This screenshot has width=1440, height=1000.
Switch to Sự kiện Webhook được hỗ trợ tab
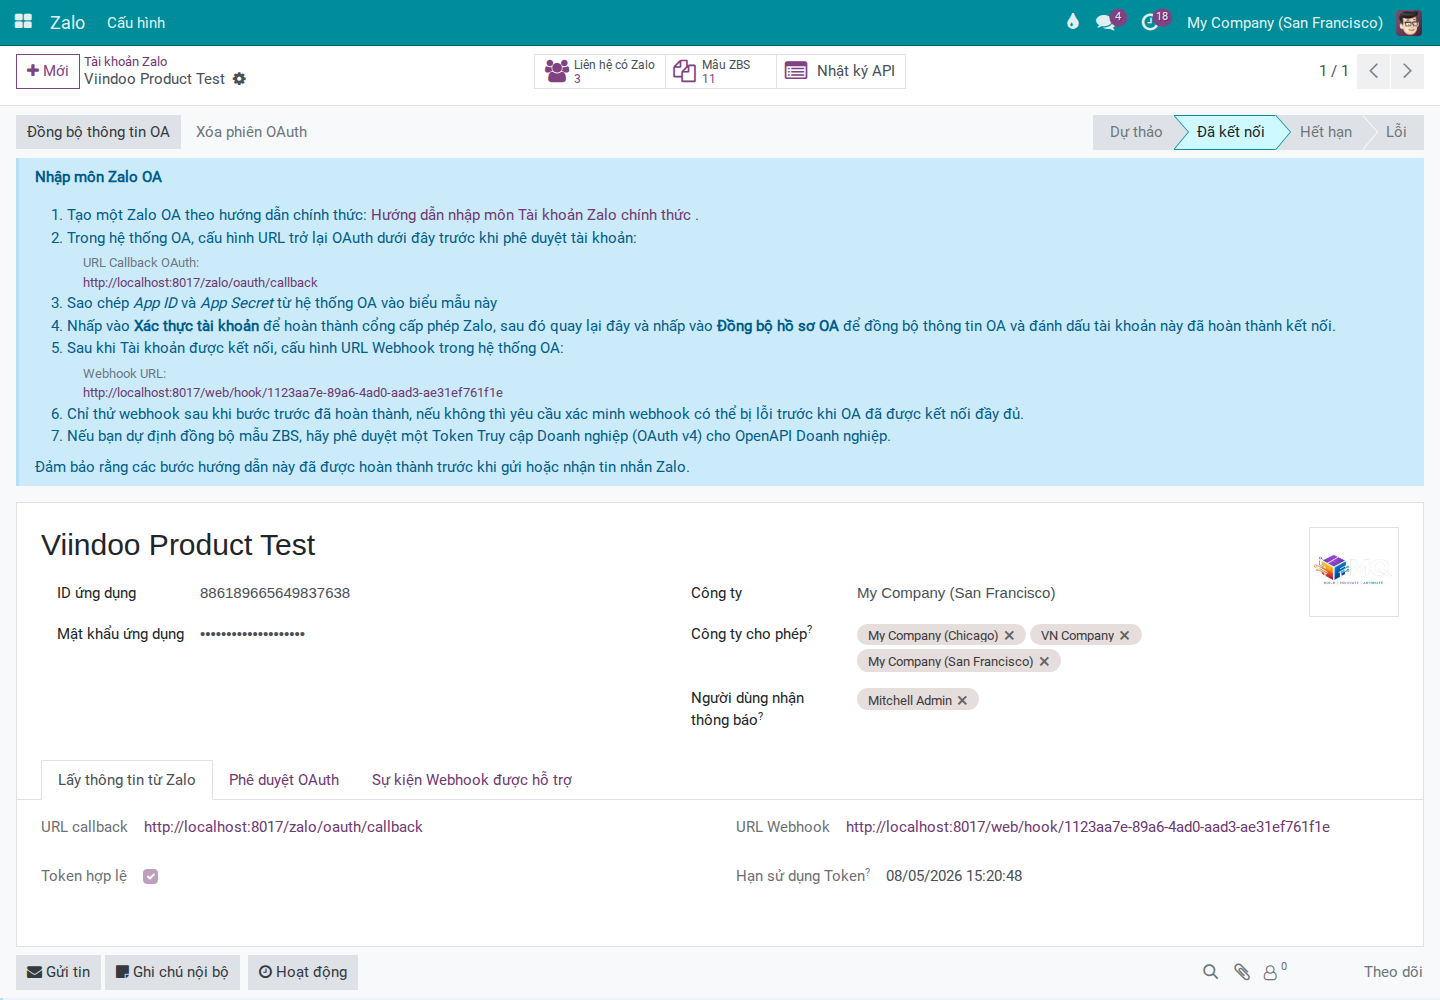pyautogui.click(x=472, y=780)
